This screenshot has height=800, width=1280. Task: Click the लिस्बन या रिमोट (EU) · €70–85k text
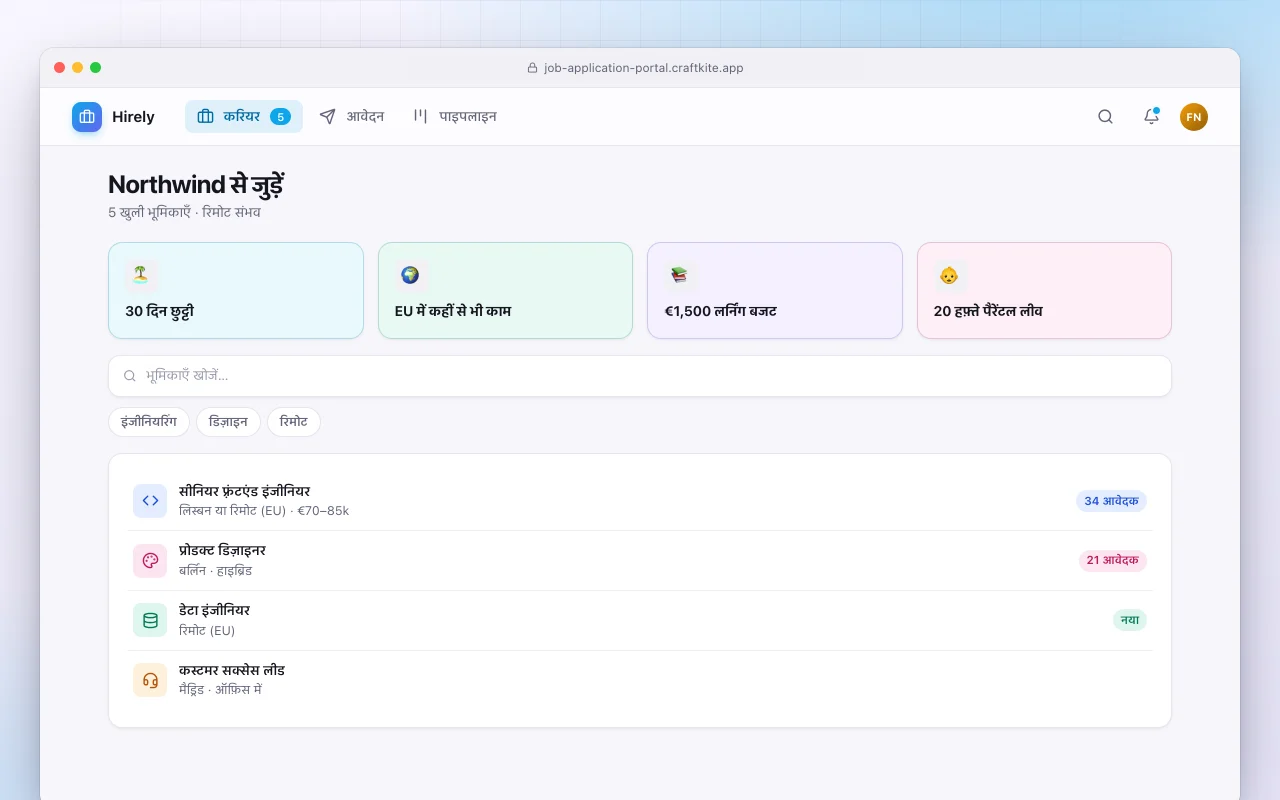click(264, 511)
